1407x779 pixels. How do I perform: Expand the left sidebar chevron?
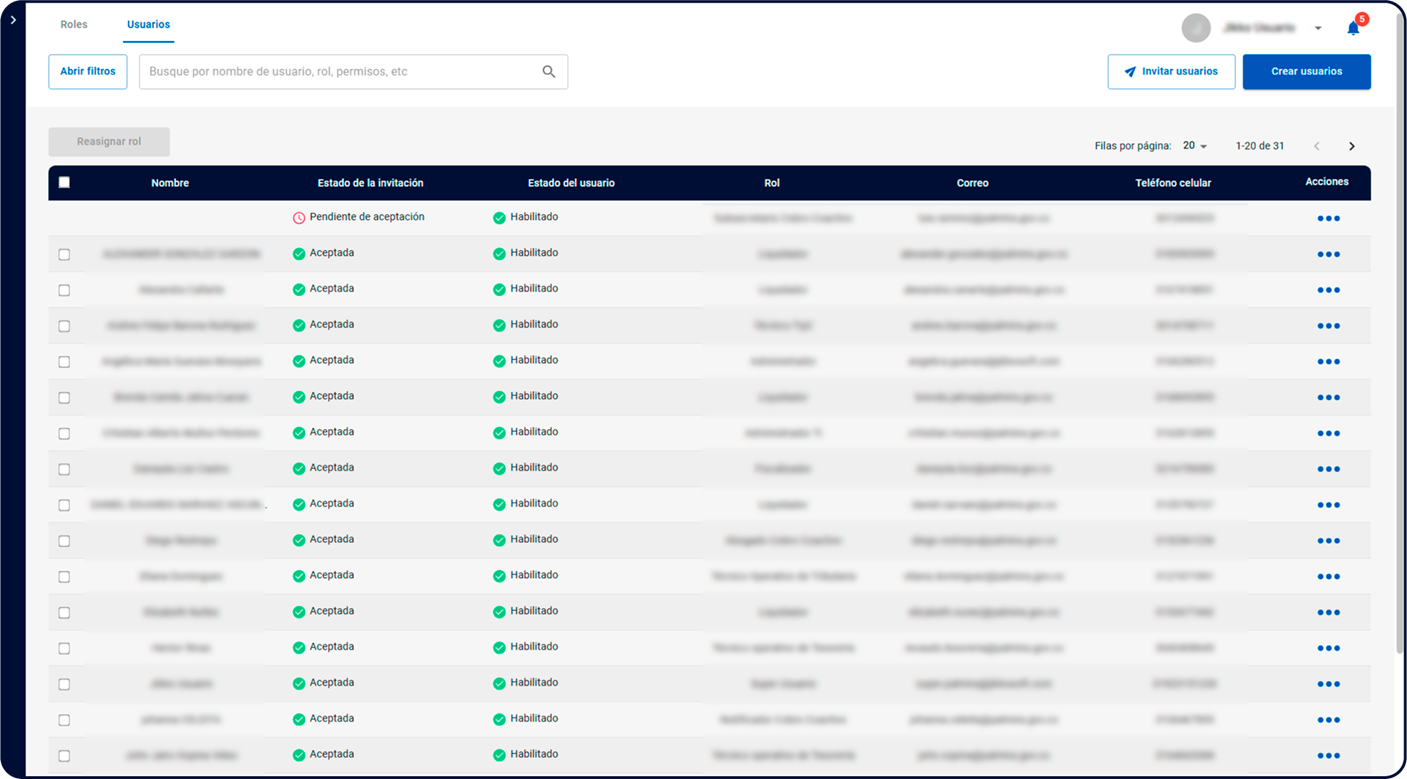[x=12, y=20]
